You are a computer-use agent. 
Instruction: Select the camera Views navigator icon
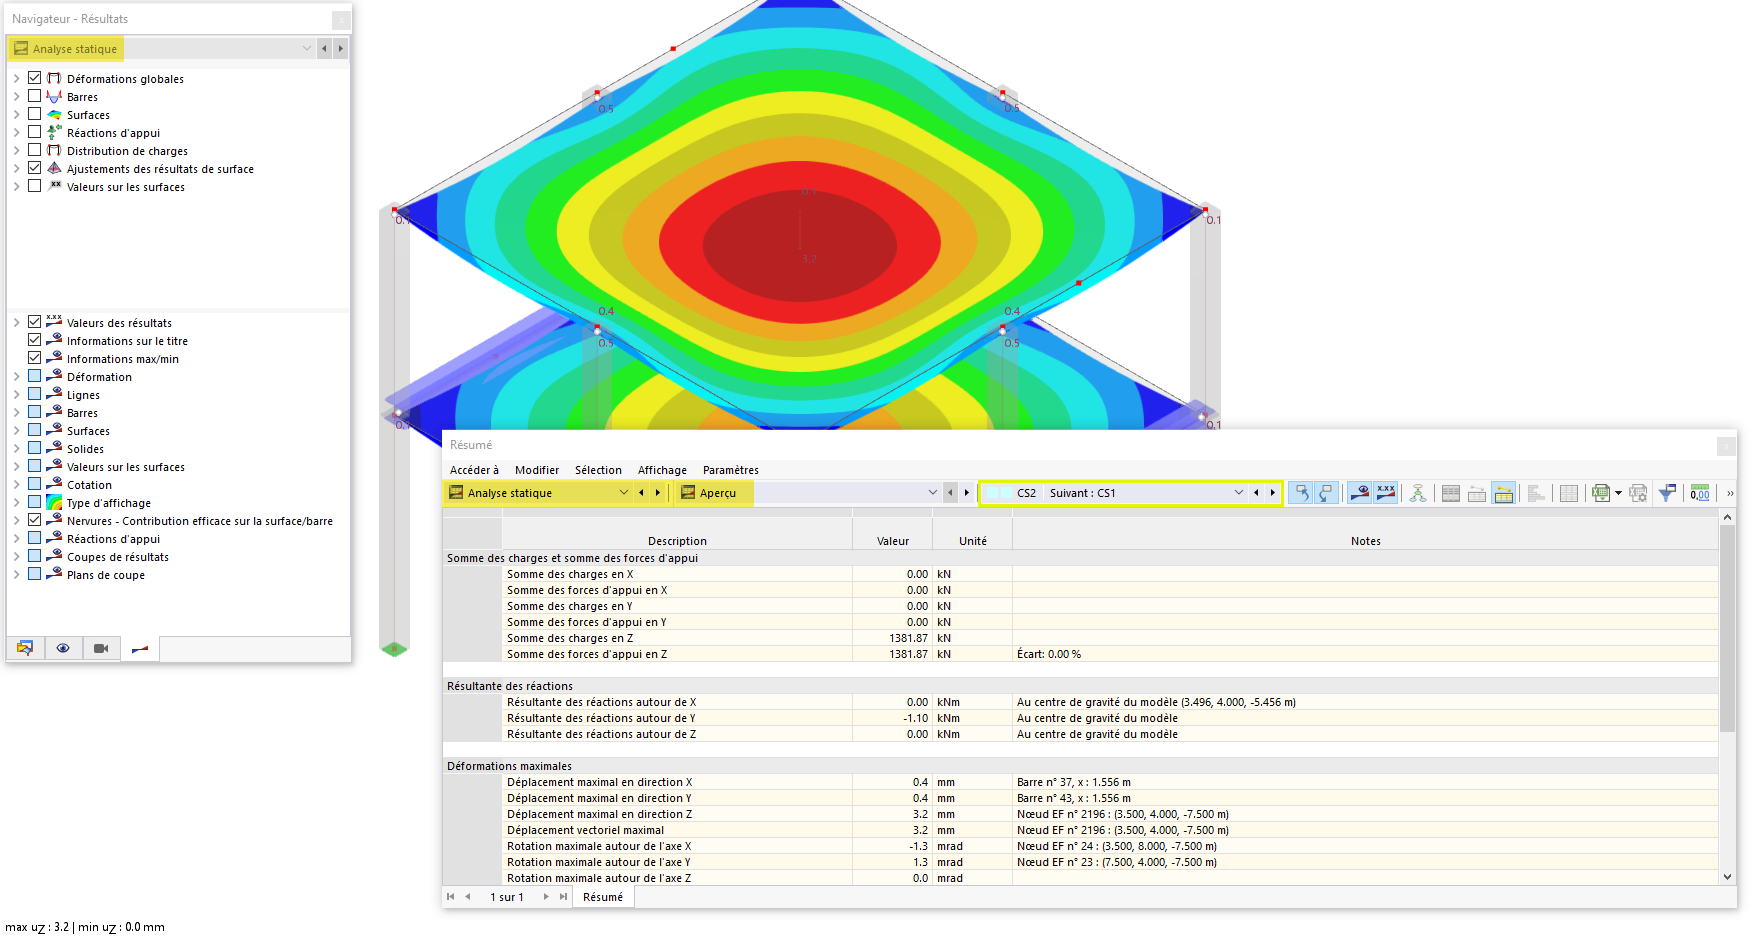pyautogui.click(x=101, y=648)
